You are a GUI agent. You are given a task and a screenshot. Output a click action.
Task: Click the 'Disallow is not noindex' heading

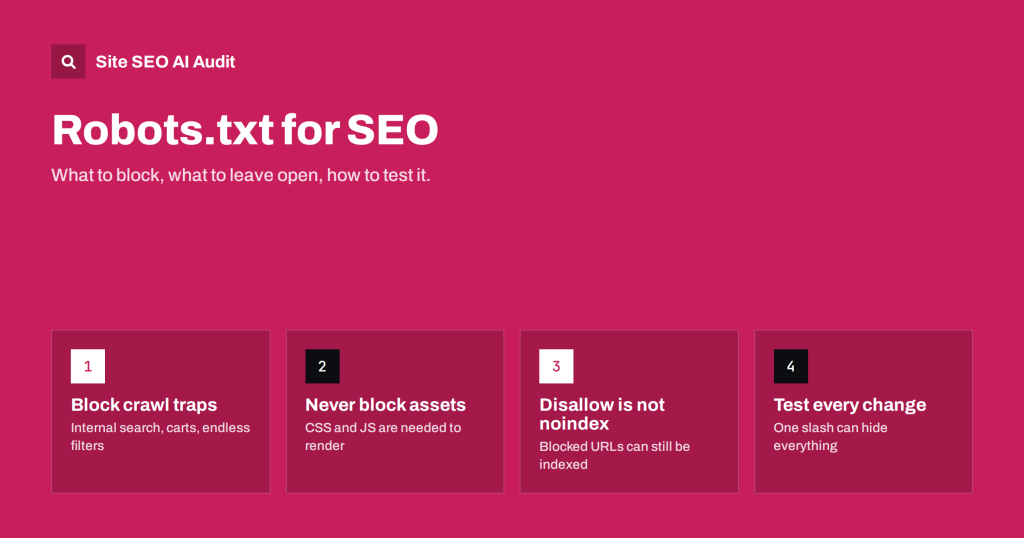coord(601,414)
